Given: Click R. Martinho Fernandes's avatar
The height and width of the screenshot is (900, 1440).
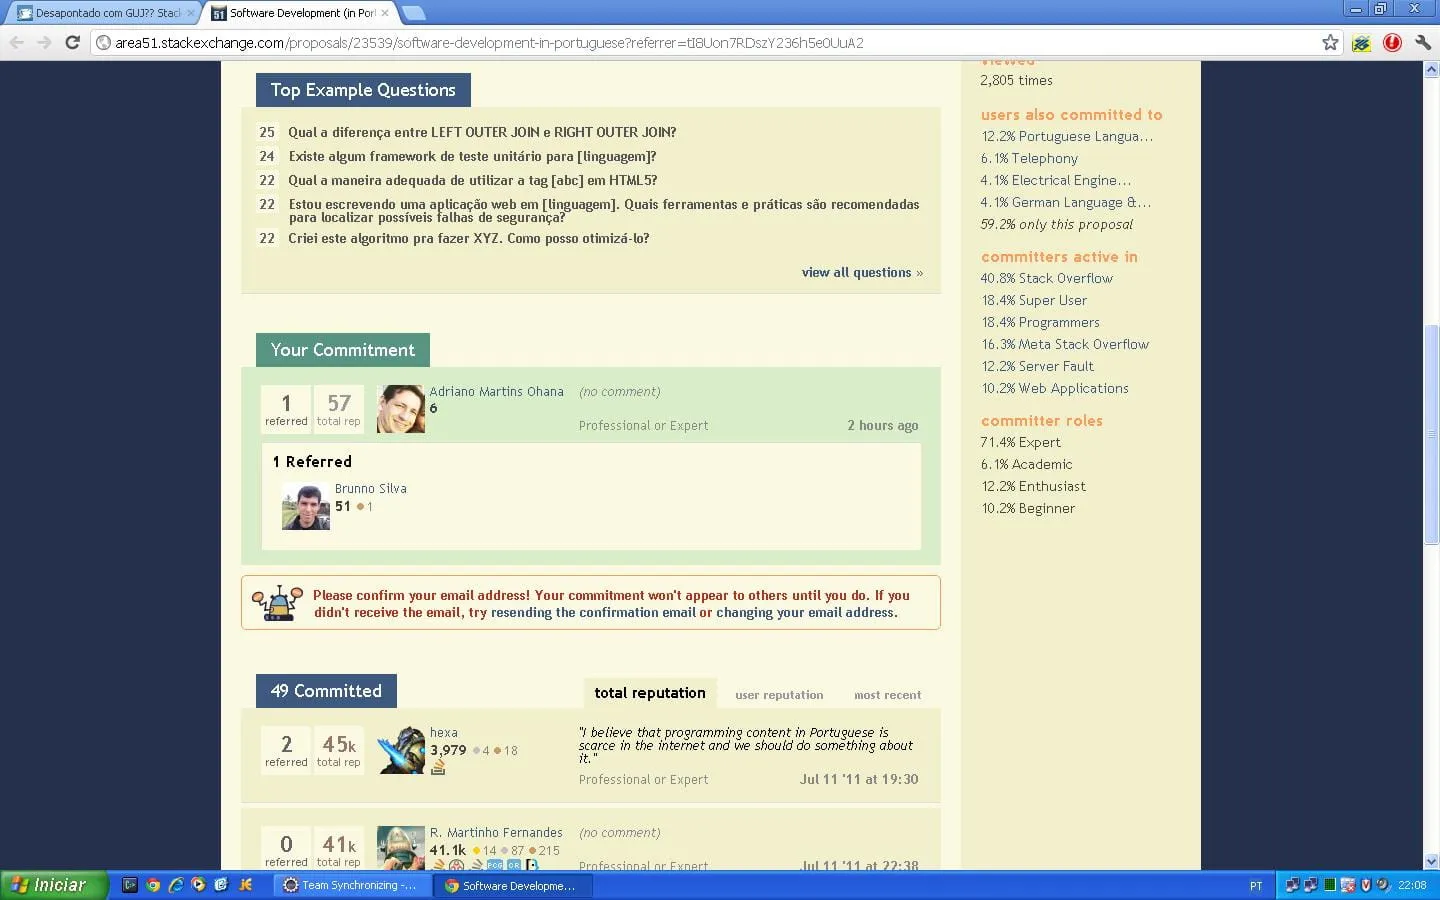Looking at the screenshot, I should tap(401, 847).
